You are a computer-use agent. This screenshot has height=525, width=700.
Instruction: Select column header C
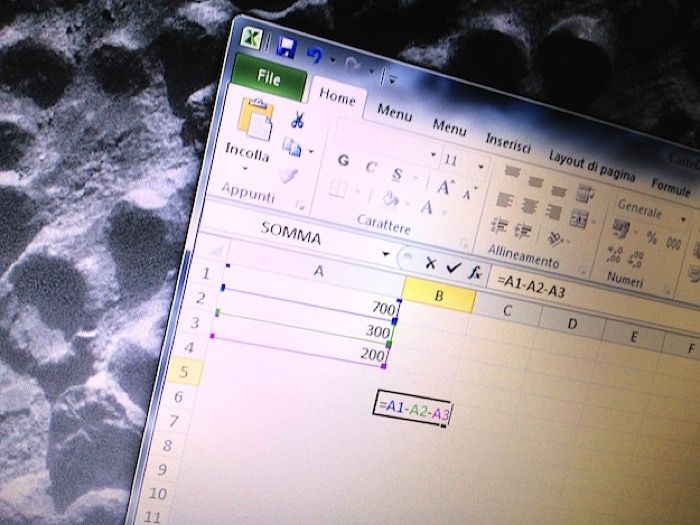click(507, 310)
